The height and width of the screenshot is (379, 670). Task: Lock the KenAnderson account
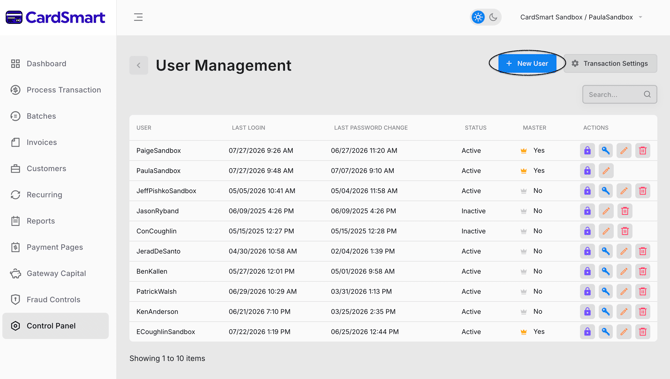coord(587,311)
